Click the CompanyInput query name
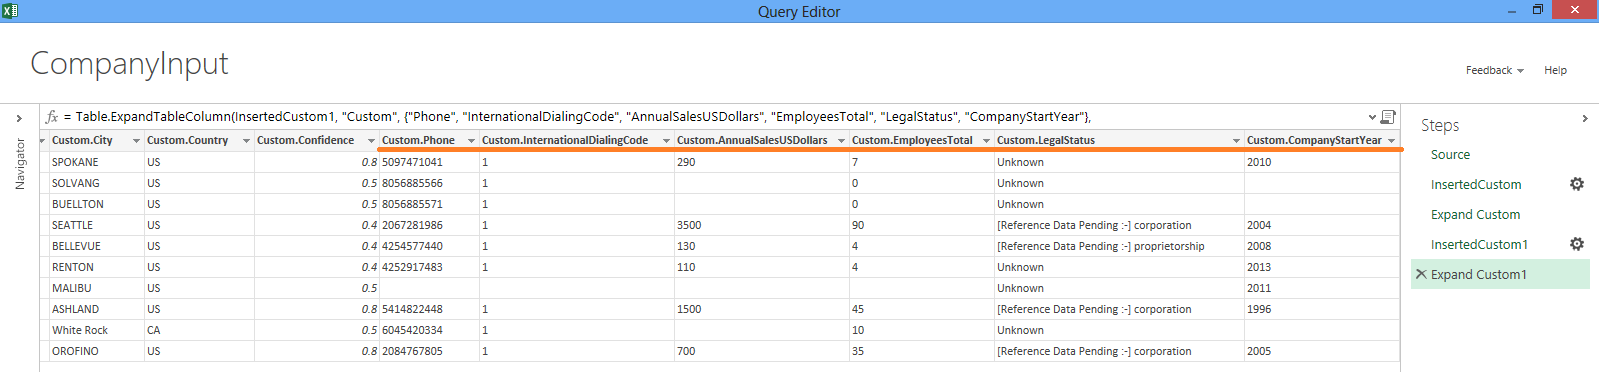 click(129, 64)
